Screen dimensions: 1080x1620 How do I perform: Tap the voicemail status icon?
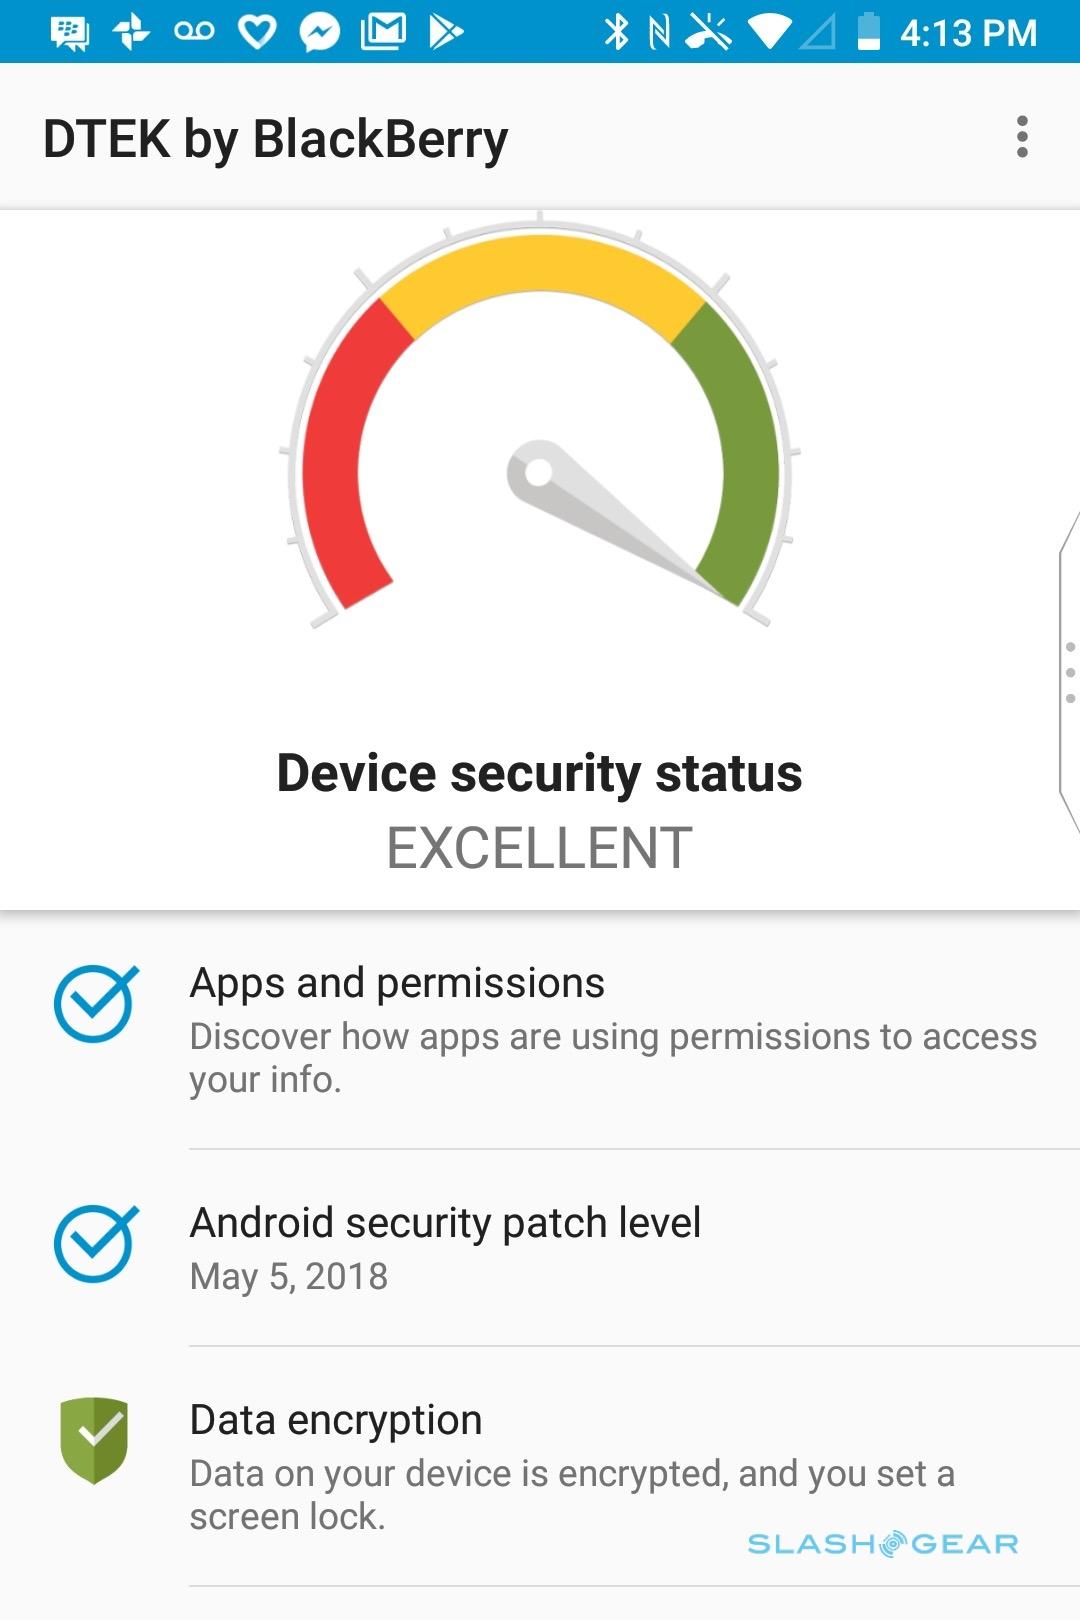[x=194, y=32]
